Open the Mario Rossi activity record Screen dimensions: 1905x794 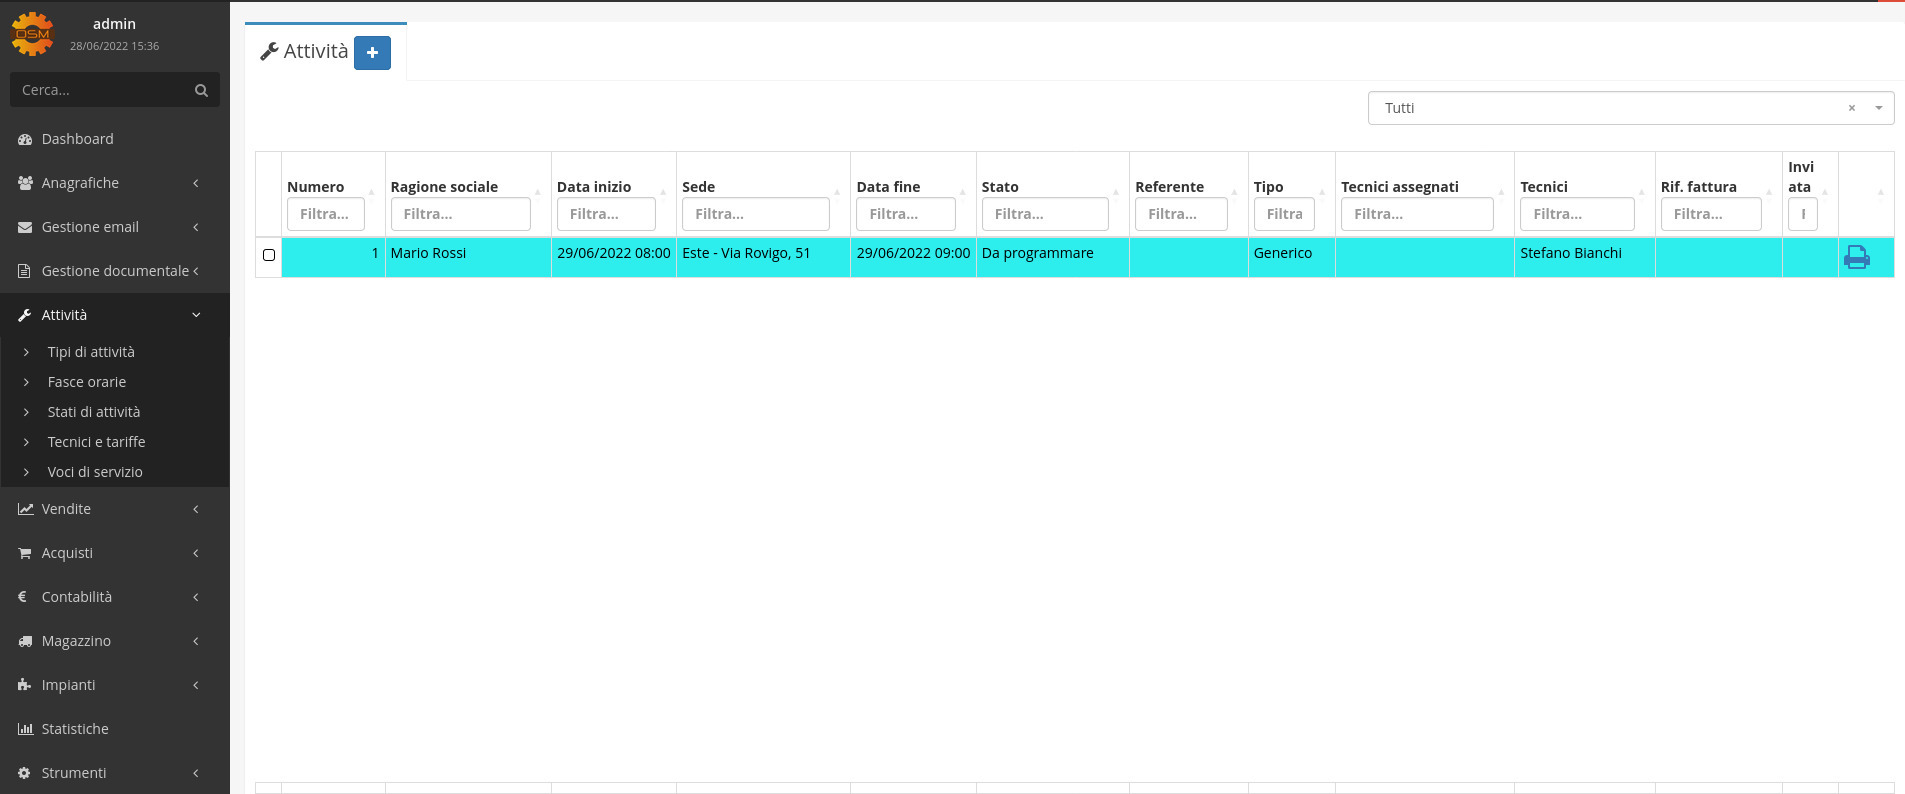tap(428, 254)
